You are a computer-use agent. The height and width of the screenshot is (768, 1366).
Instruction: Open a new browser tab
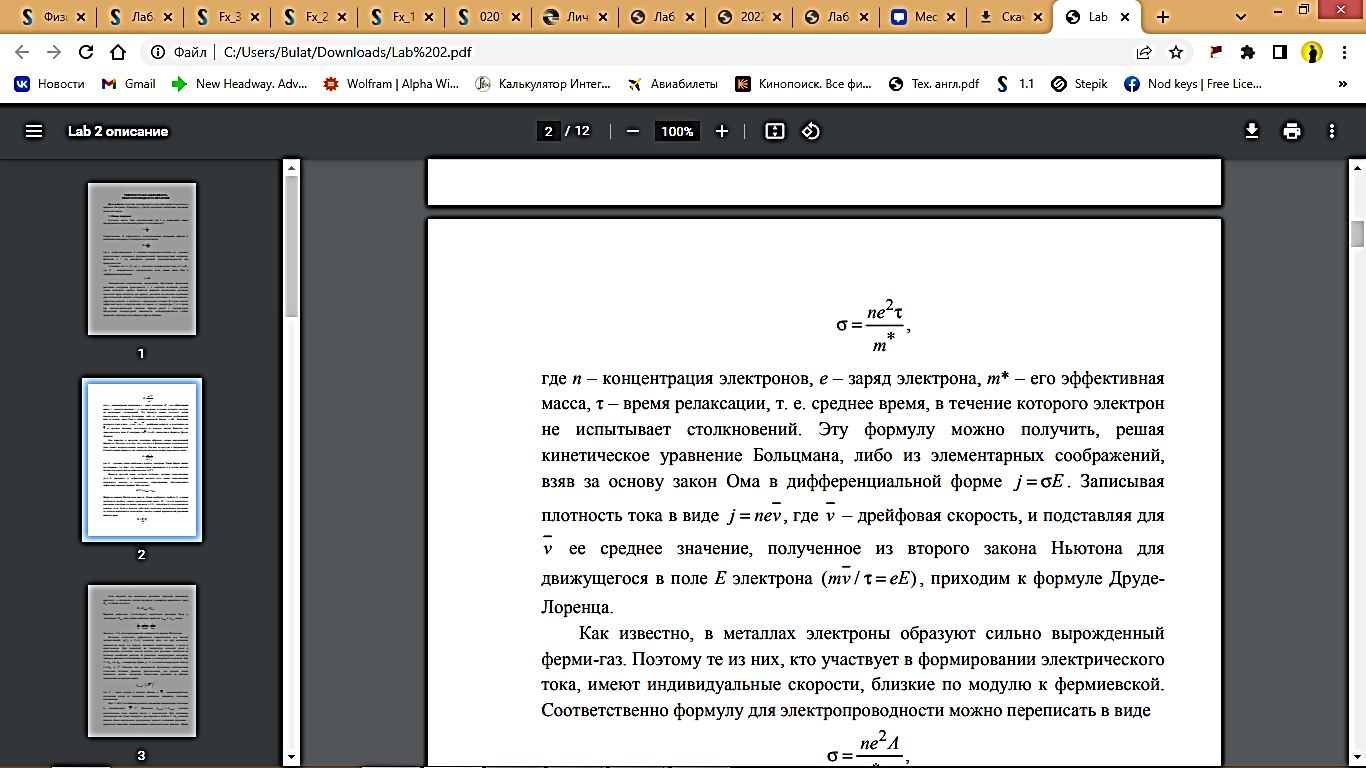[x=1162, y=17]
